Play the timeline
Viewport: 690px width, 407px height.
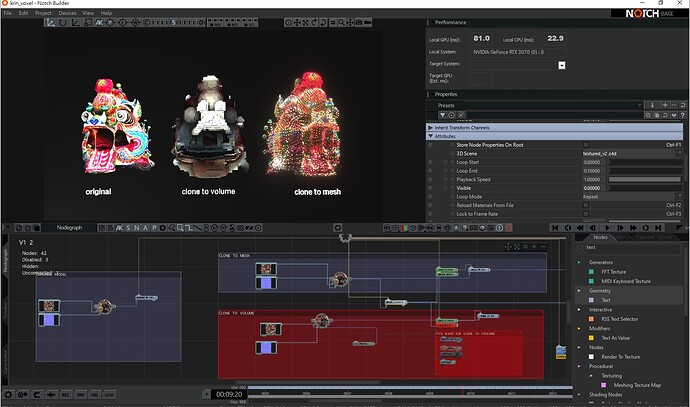pyautogui.click(x=607, y=228)
